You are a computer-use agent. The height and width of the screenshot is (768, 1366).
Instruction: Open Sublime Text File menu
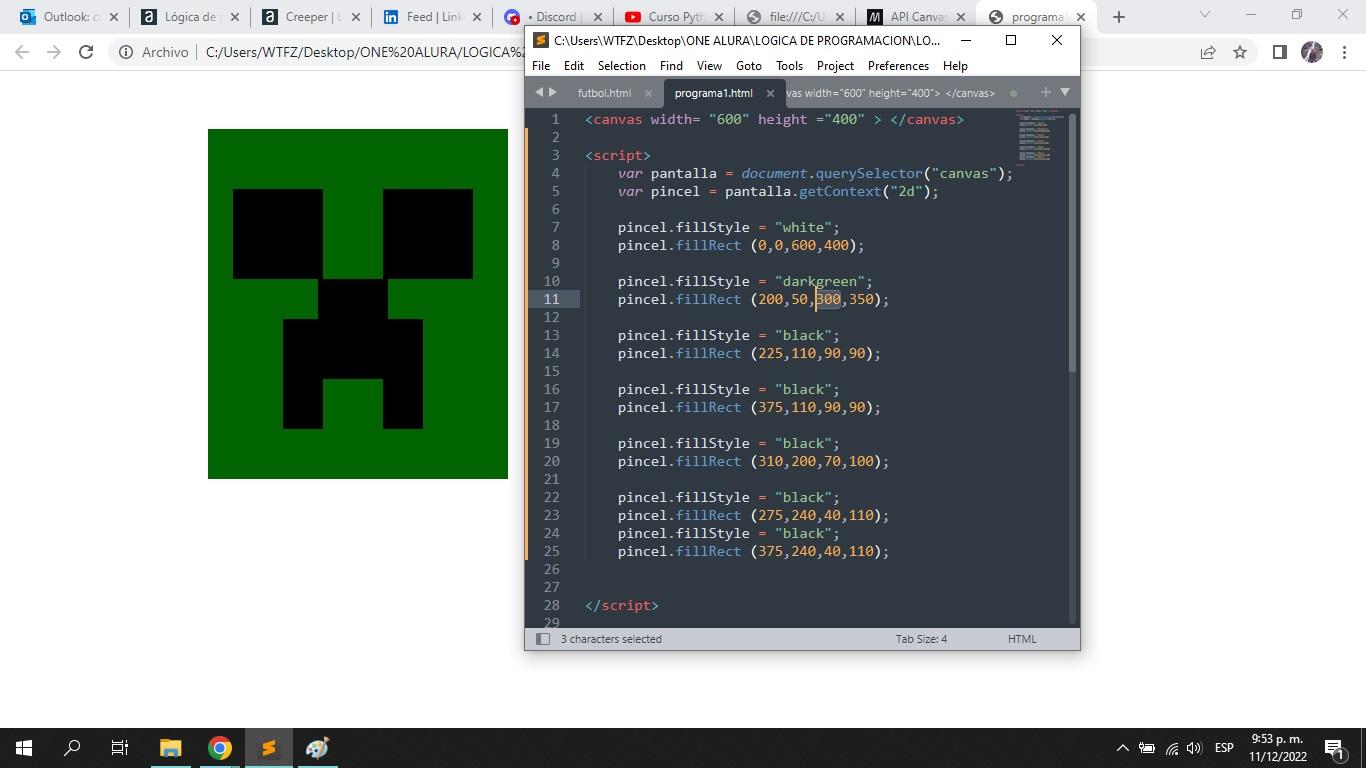[x=541, y=65]
